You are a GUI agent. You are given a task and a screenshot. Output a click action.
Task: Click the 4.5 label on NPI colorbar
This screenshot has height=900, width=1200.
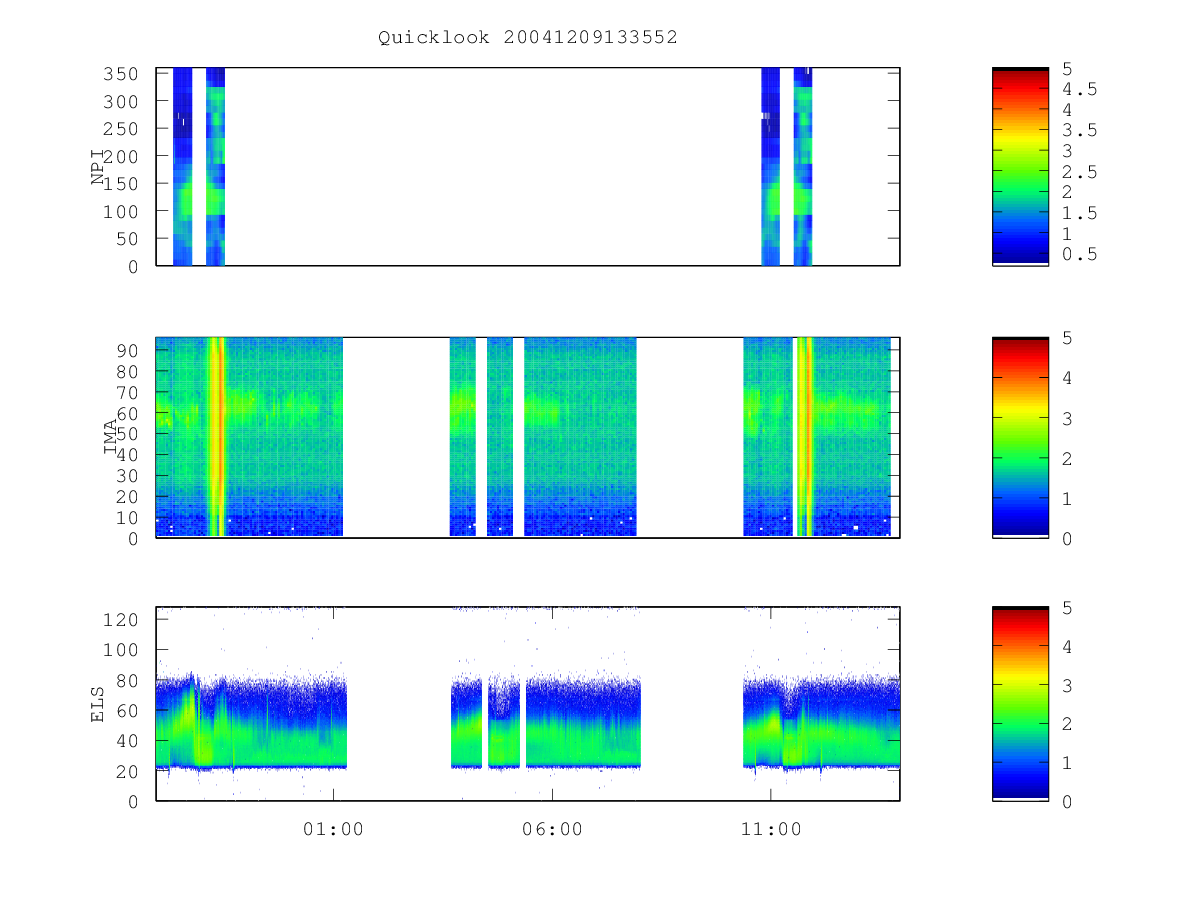coord(1079,89)
